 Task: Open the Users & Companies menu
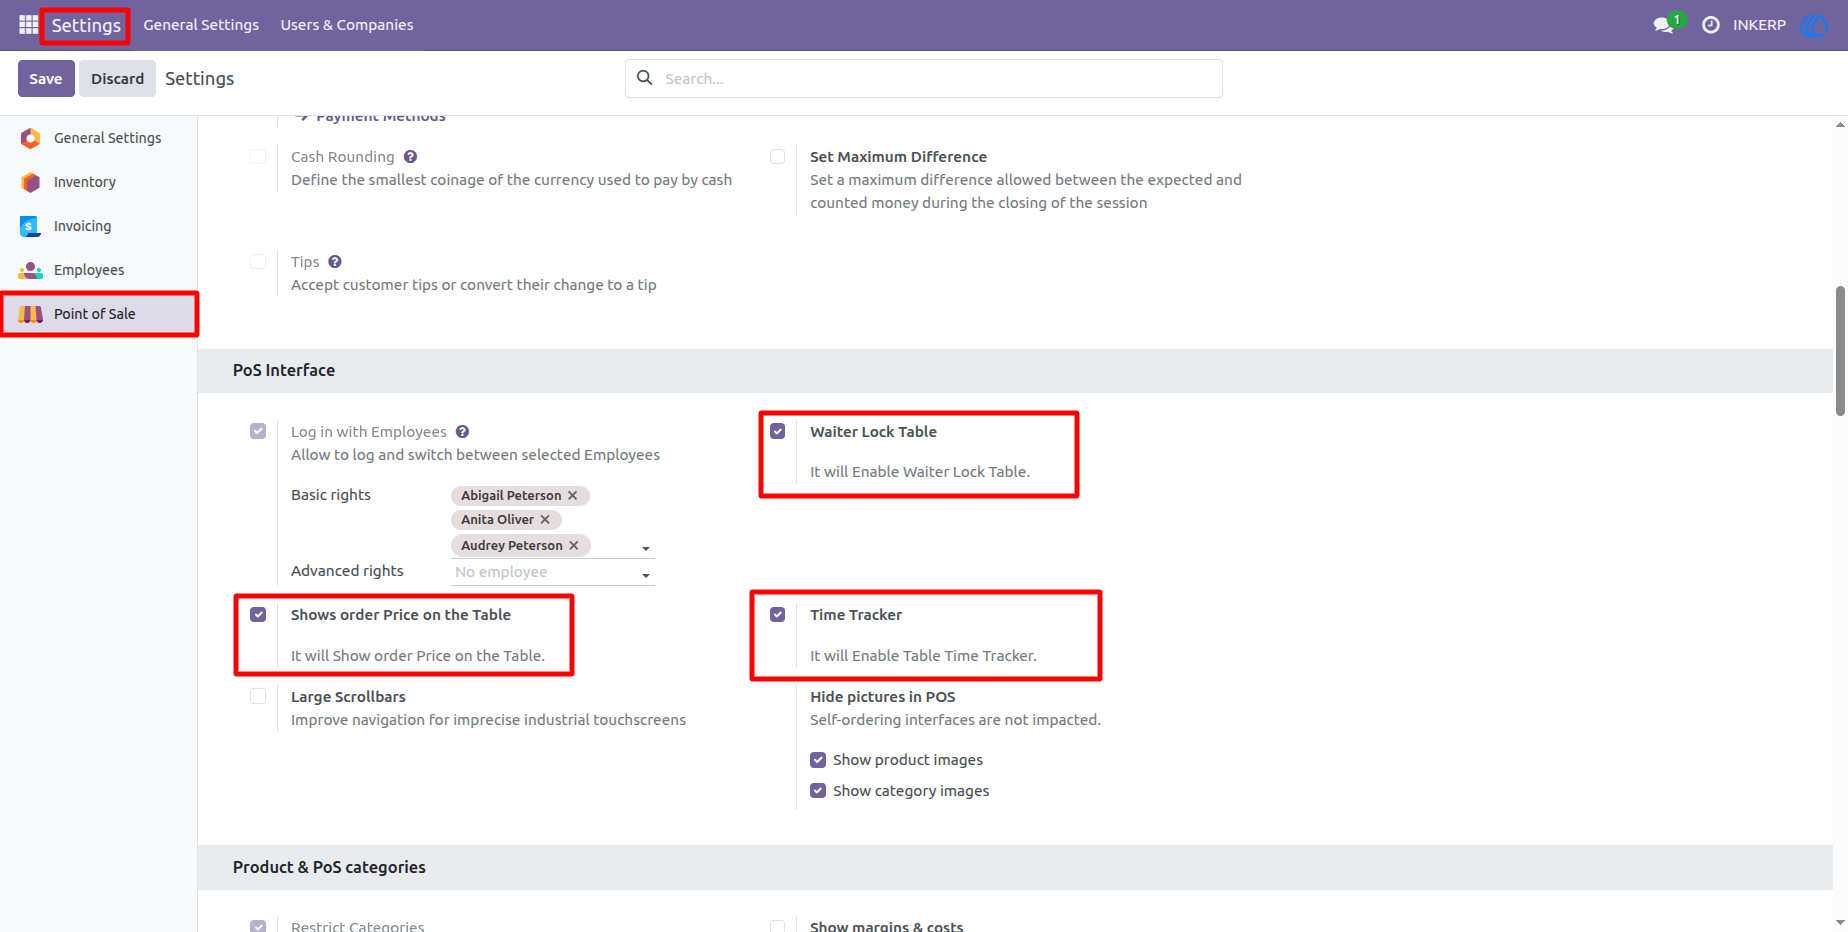(347, 25)
